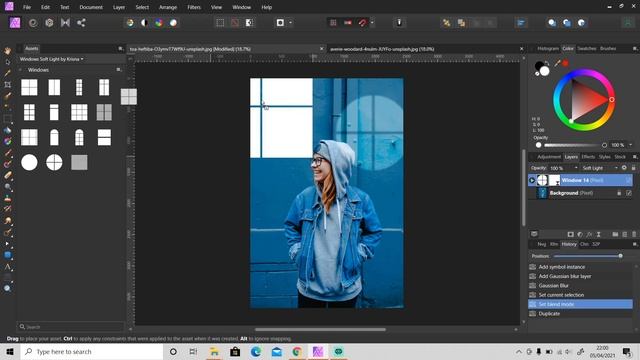Click the Adjustments icon below layers list
Screen dimensions: 640x360
coord(580,234)
